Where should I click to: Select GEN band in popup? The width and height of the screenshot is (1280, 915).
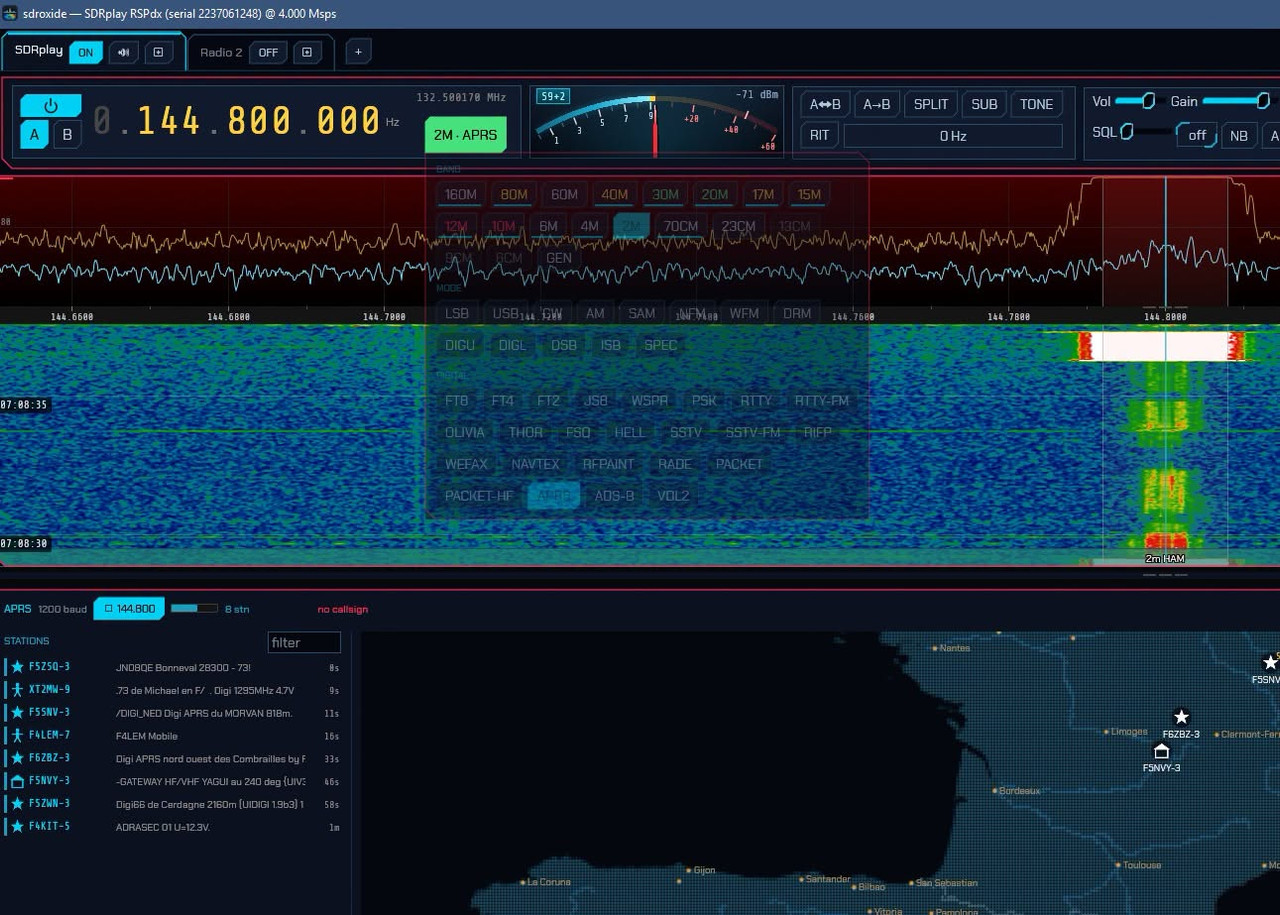(559, 258)
